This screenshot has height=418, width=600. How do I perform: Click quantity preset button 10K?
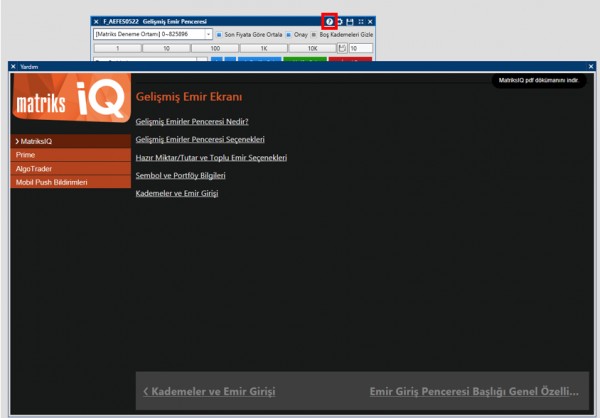[x=312, y=48]
